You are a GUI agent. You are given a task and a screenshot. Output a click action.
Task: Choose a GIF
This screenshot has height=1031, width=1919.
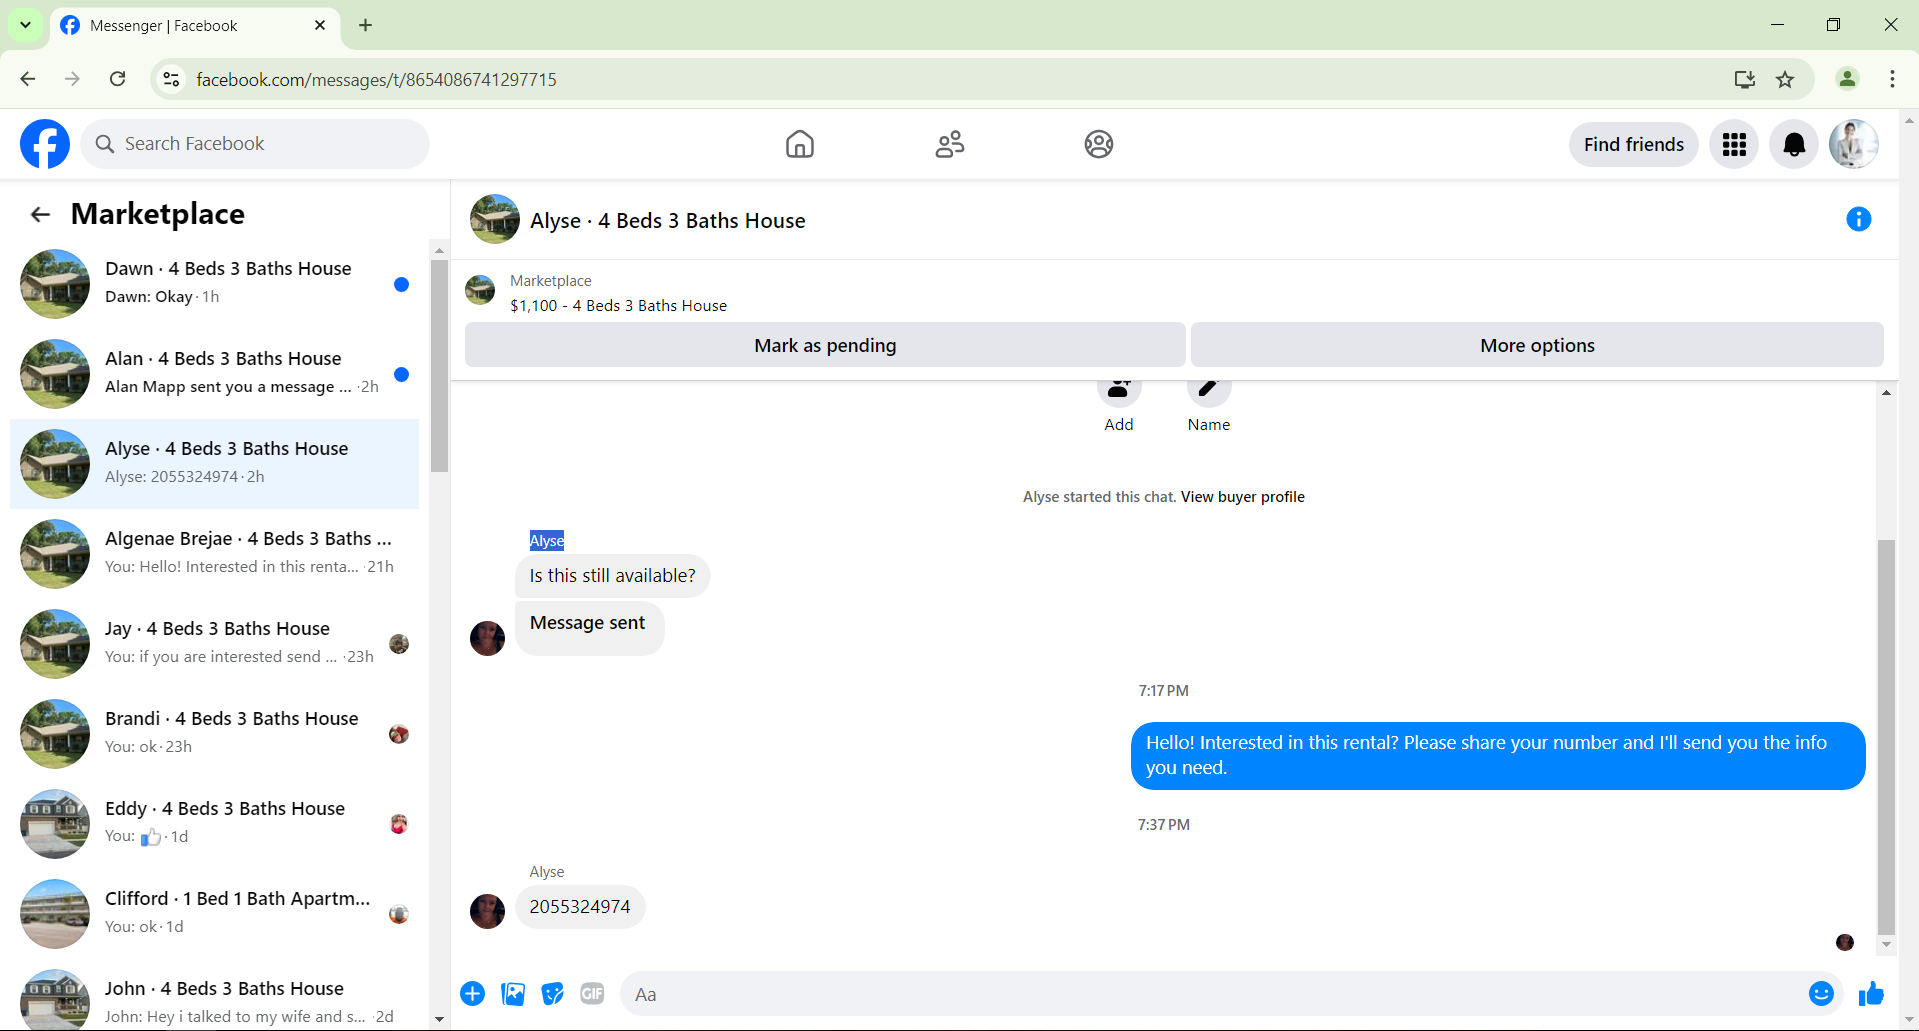(x=593, y=994)
